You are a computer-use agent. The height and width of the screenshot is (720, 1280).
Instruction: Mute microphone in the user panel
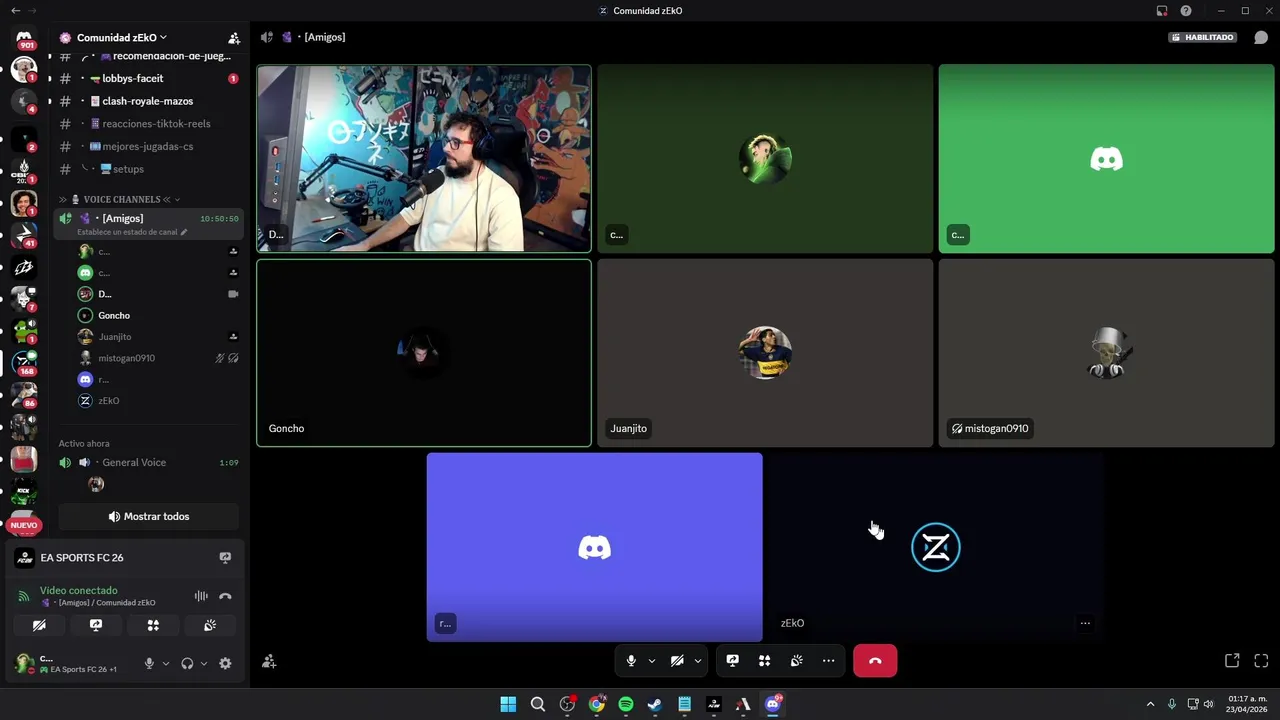pyautogui.click(x=149, y=663)
